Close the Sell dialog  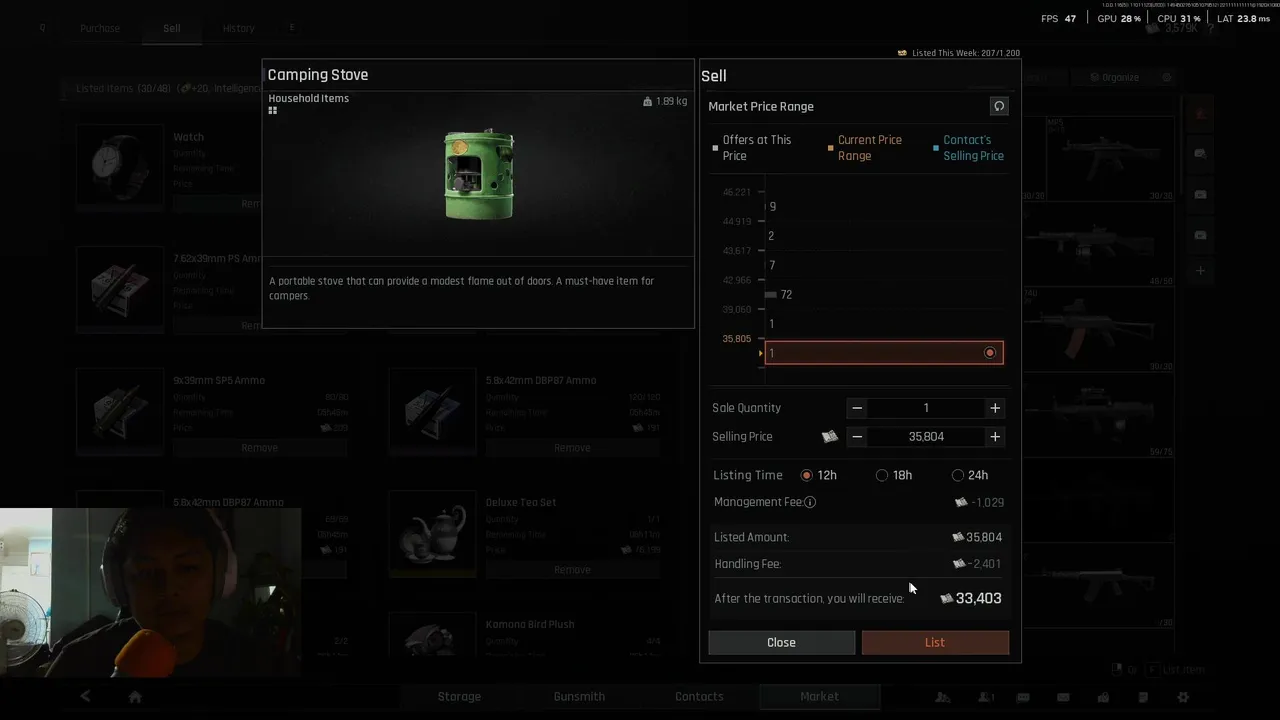781,642
